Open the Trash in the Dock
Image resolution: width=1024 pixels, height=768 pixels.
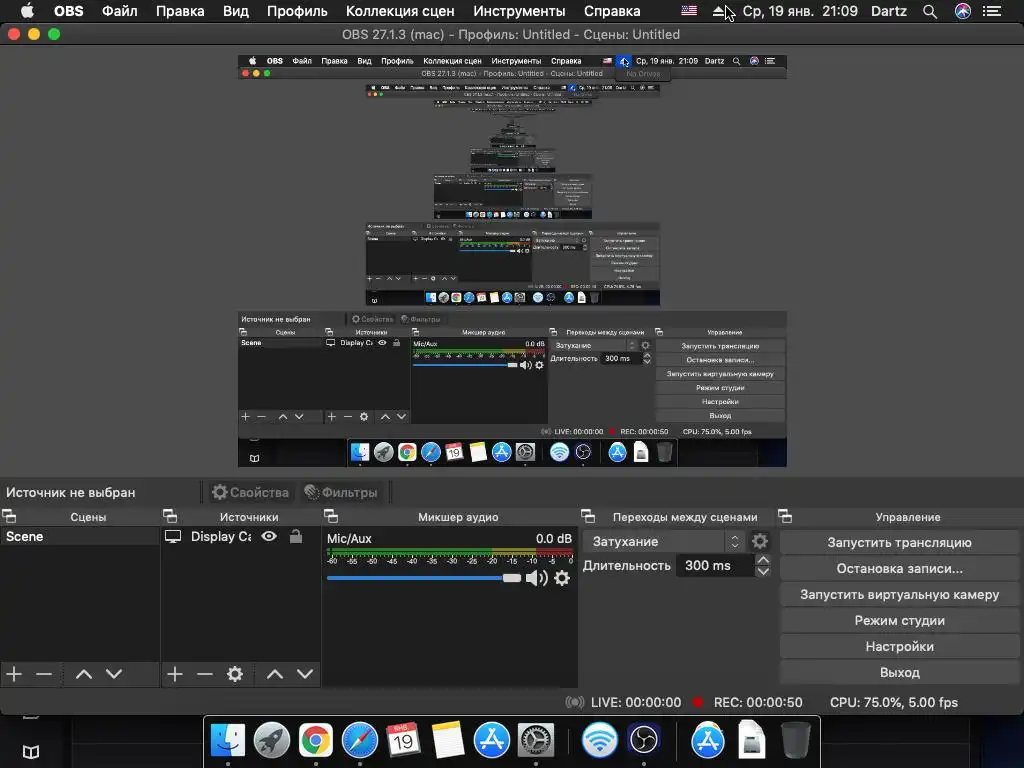pyautogui.click(x=795, y=741)
